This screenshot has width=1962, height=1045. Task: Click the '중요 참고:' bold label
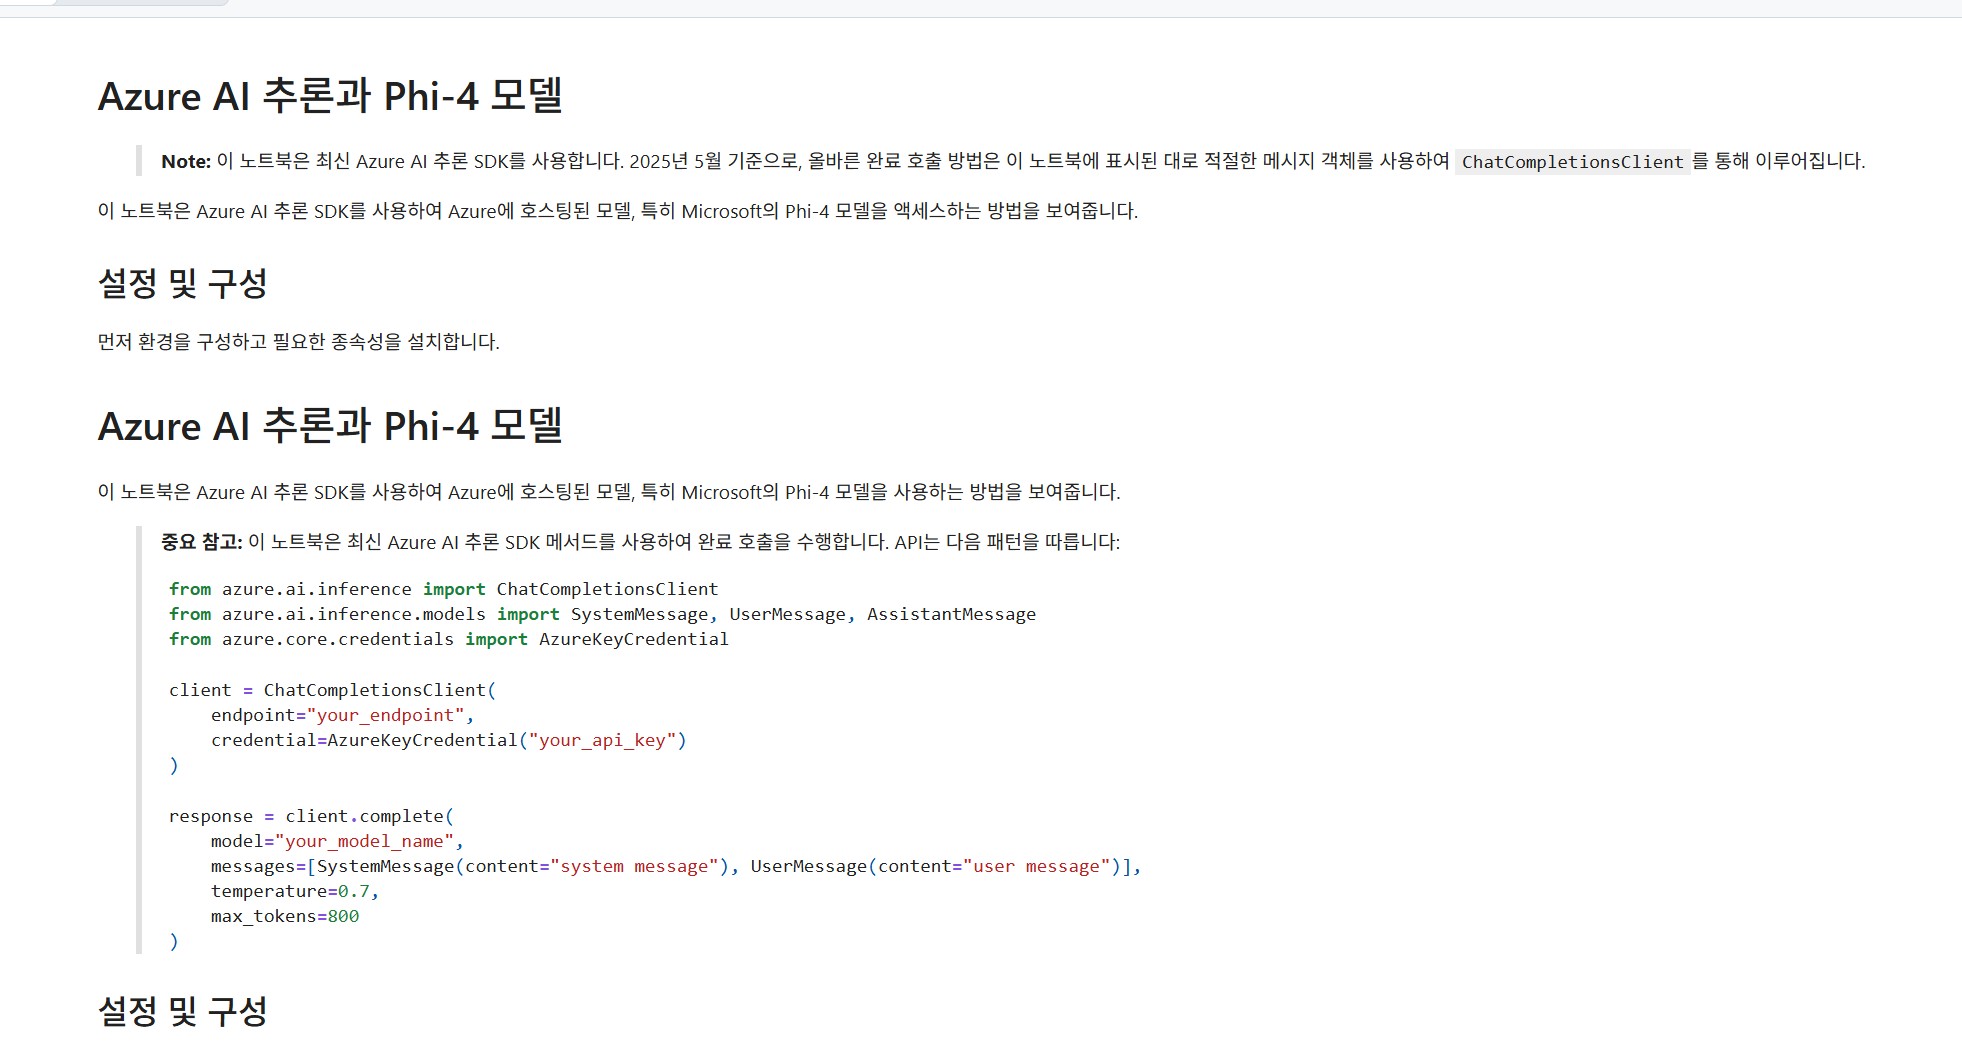pyautogui.click(x=202, y=542)
